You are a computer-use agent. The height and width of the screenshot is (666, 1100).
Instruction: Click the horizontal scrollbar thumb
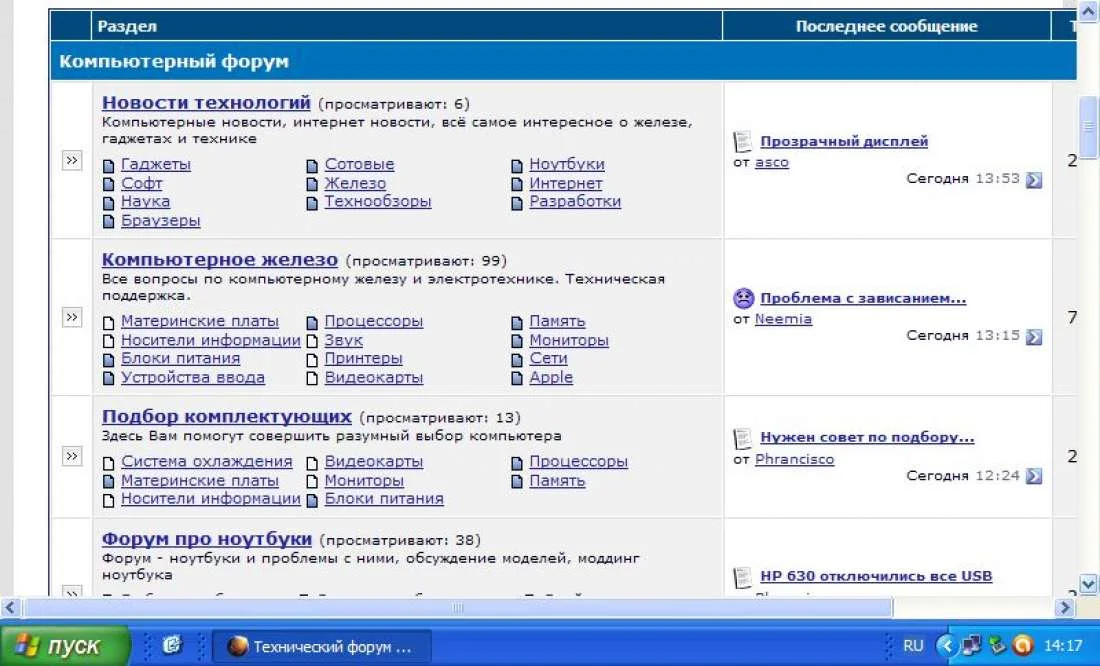click(x=457, y=608)
